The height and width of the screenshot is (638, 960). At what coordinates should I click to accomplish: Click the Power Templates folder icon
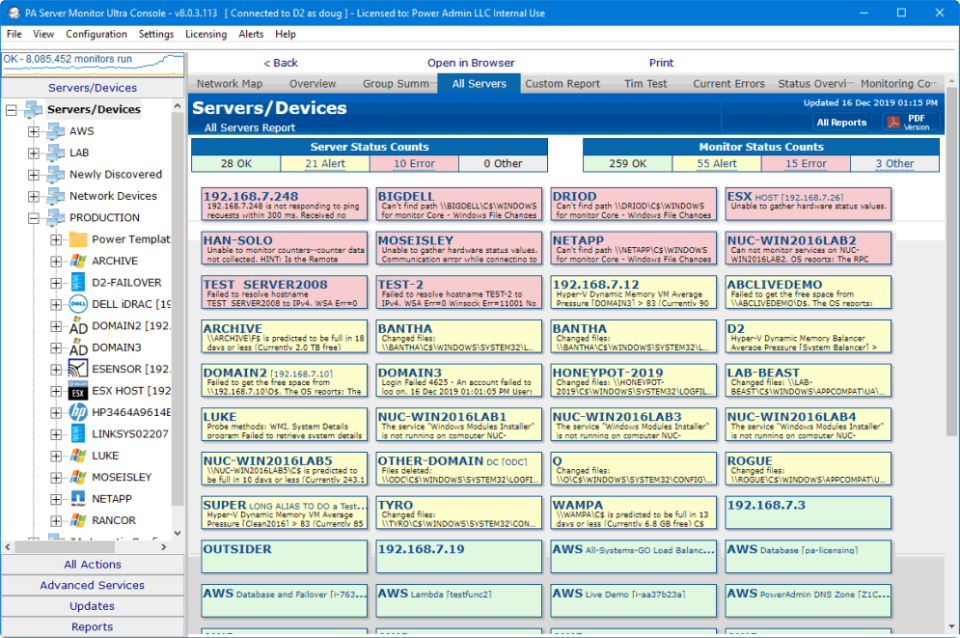[78, 237]
